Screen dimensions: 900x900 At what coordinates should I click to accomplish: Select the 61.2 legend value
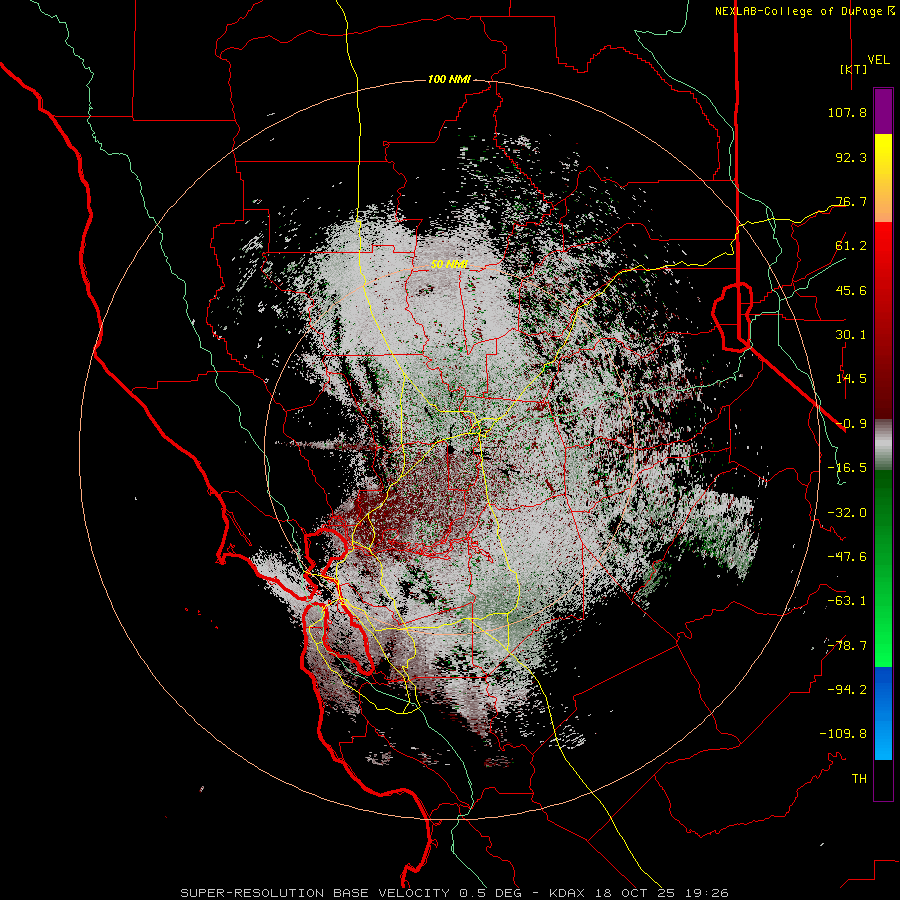[x=851, y=246]
